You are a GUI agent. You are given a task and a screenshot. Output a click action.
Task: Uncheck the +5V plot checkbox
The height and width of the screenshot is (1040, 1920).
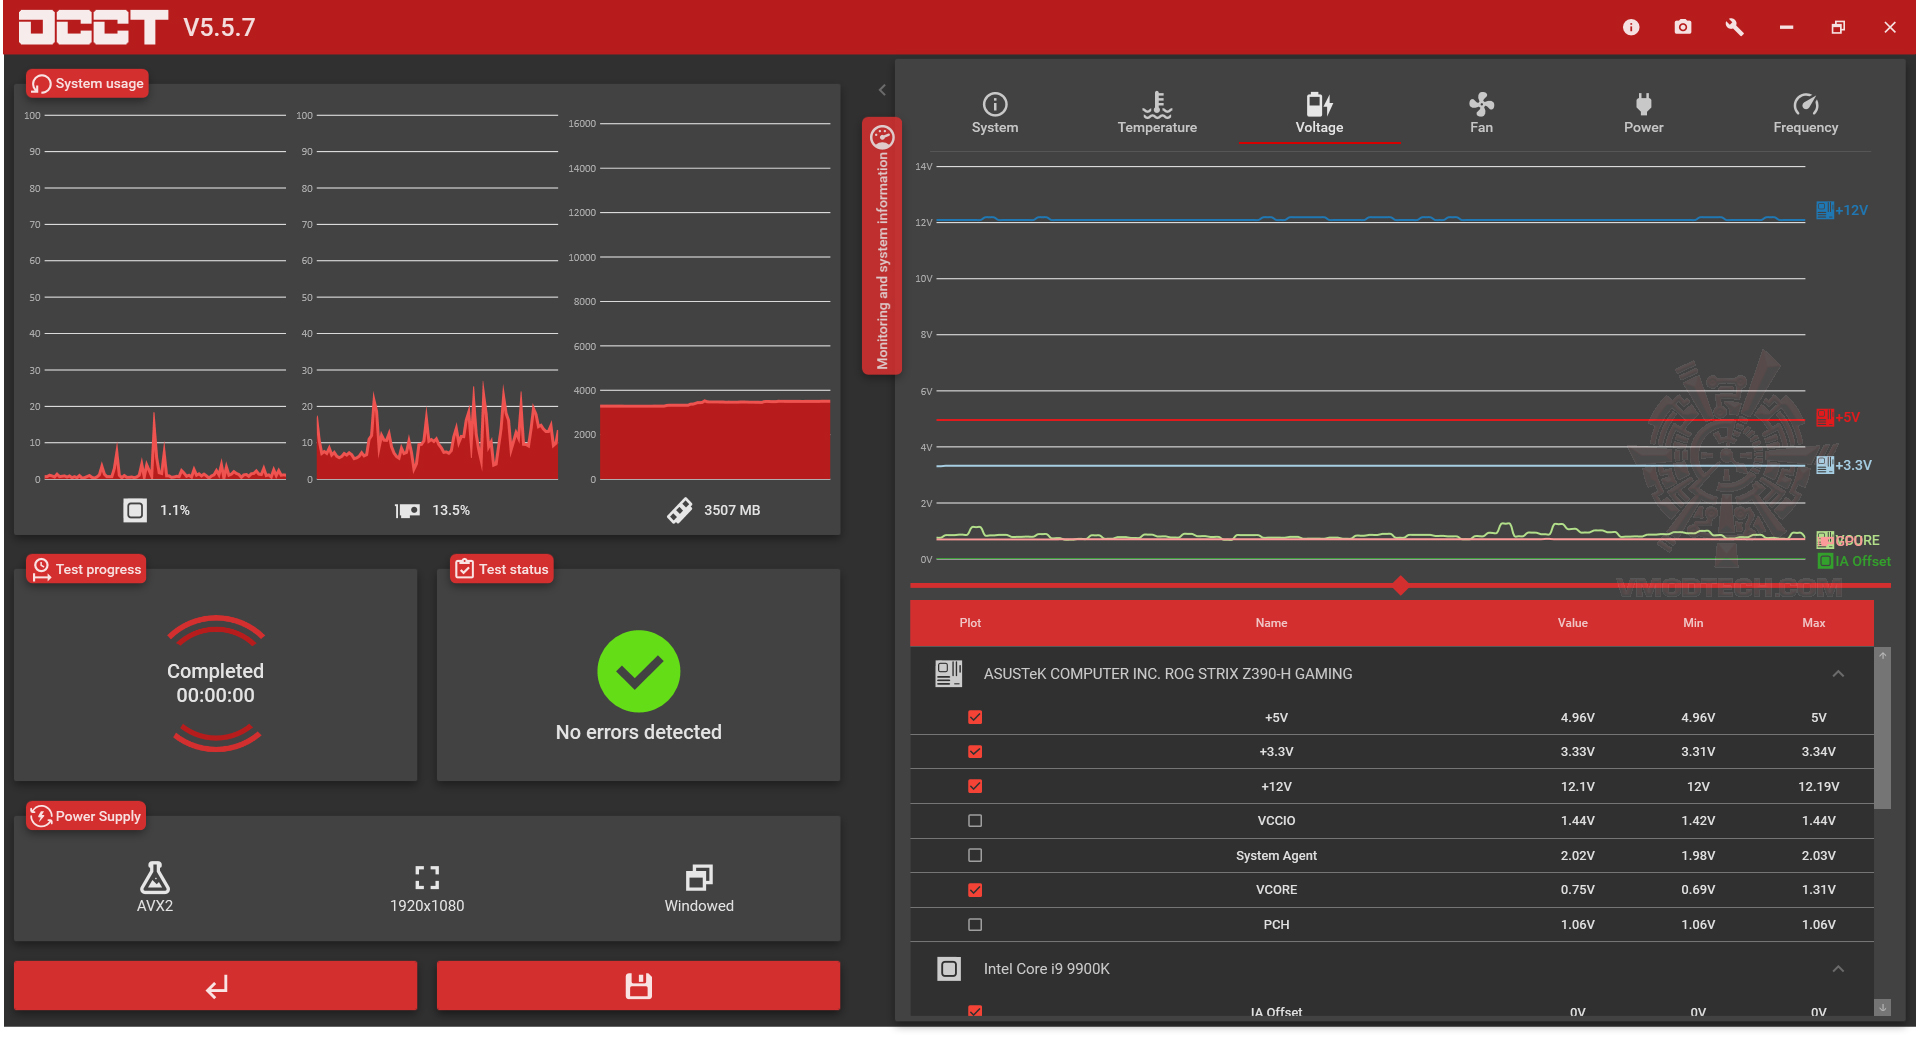coord(975,717)
